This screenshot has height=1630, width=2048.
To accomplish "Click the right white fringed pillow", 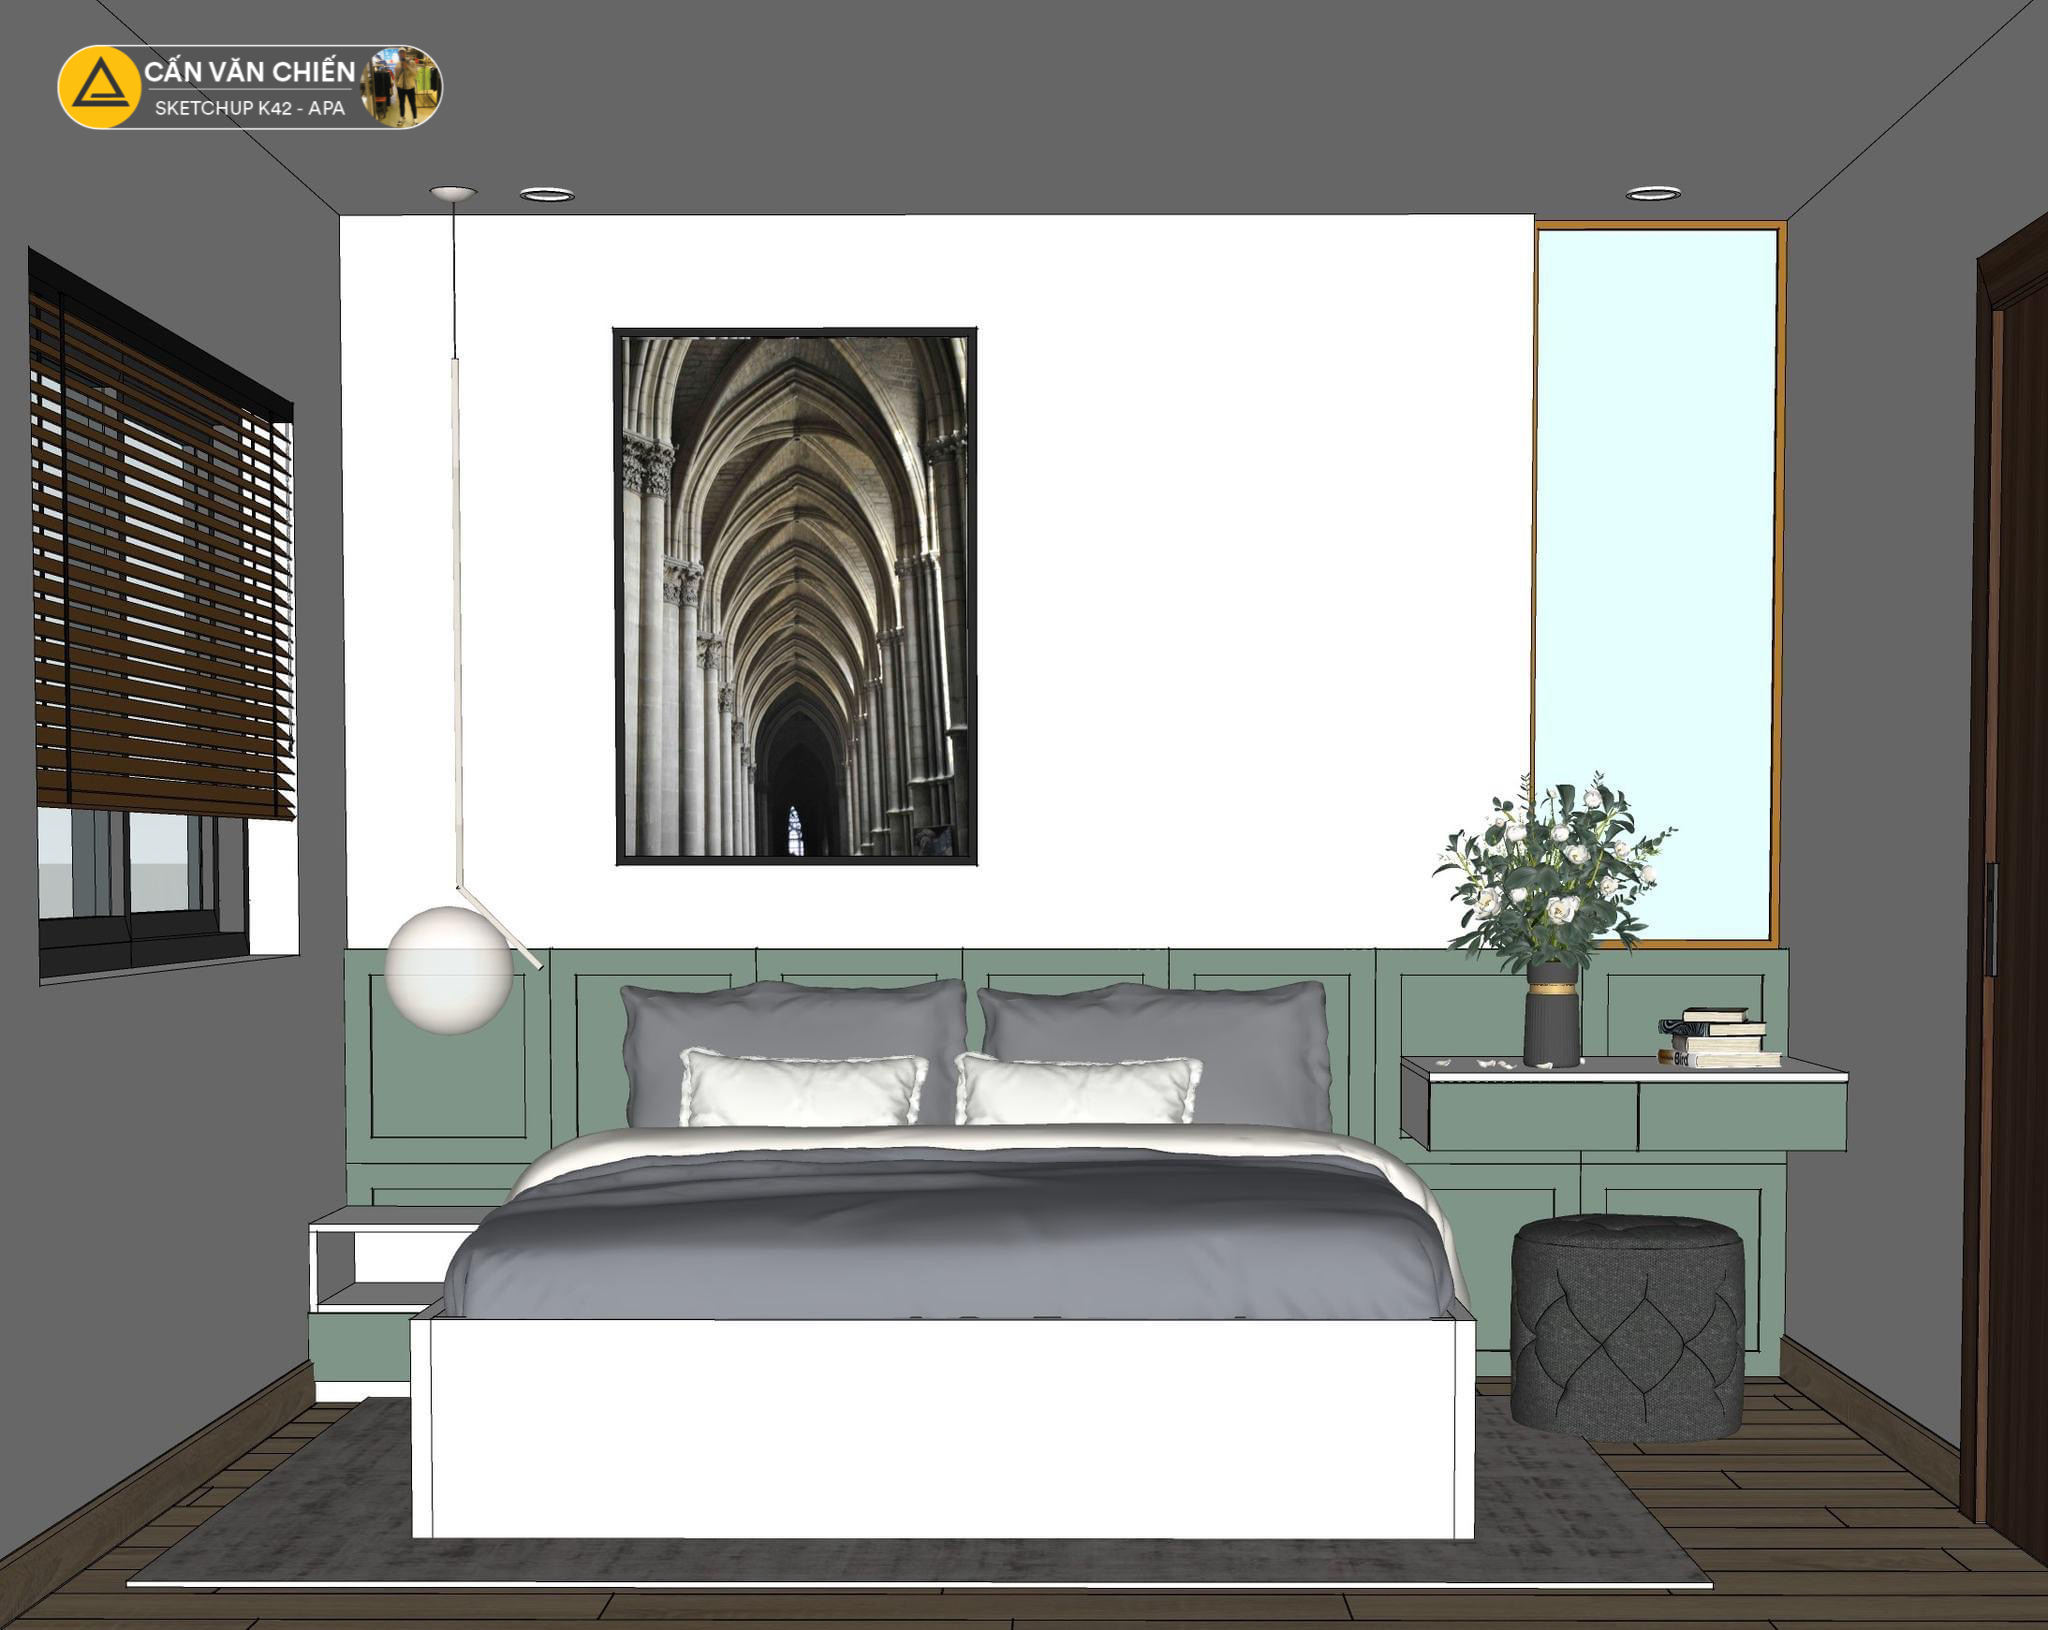I will point(1078,1090).
